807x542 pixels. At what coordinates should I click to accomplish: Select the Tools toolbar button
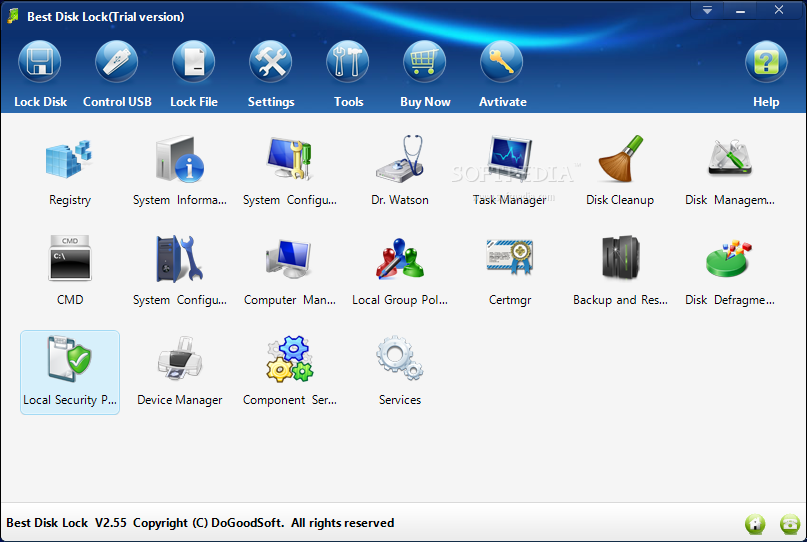pyautogui.click(x=348, y=75)
